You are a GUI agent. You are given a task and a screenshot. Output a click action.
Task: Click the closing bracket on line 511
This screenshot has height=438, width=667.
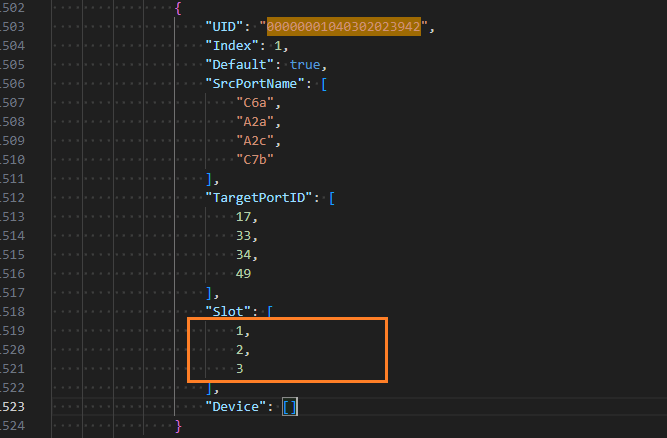coord(209,179)
